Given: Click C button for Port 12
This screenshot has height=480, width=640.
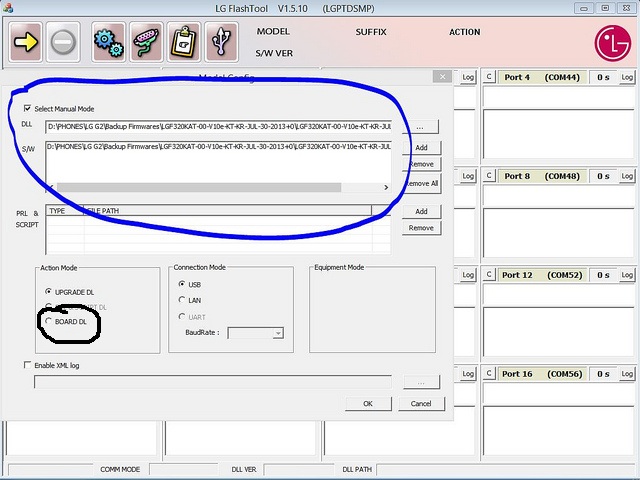Looking at the screenshot, I should [x=489, y=274].
